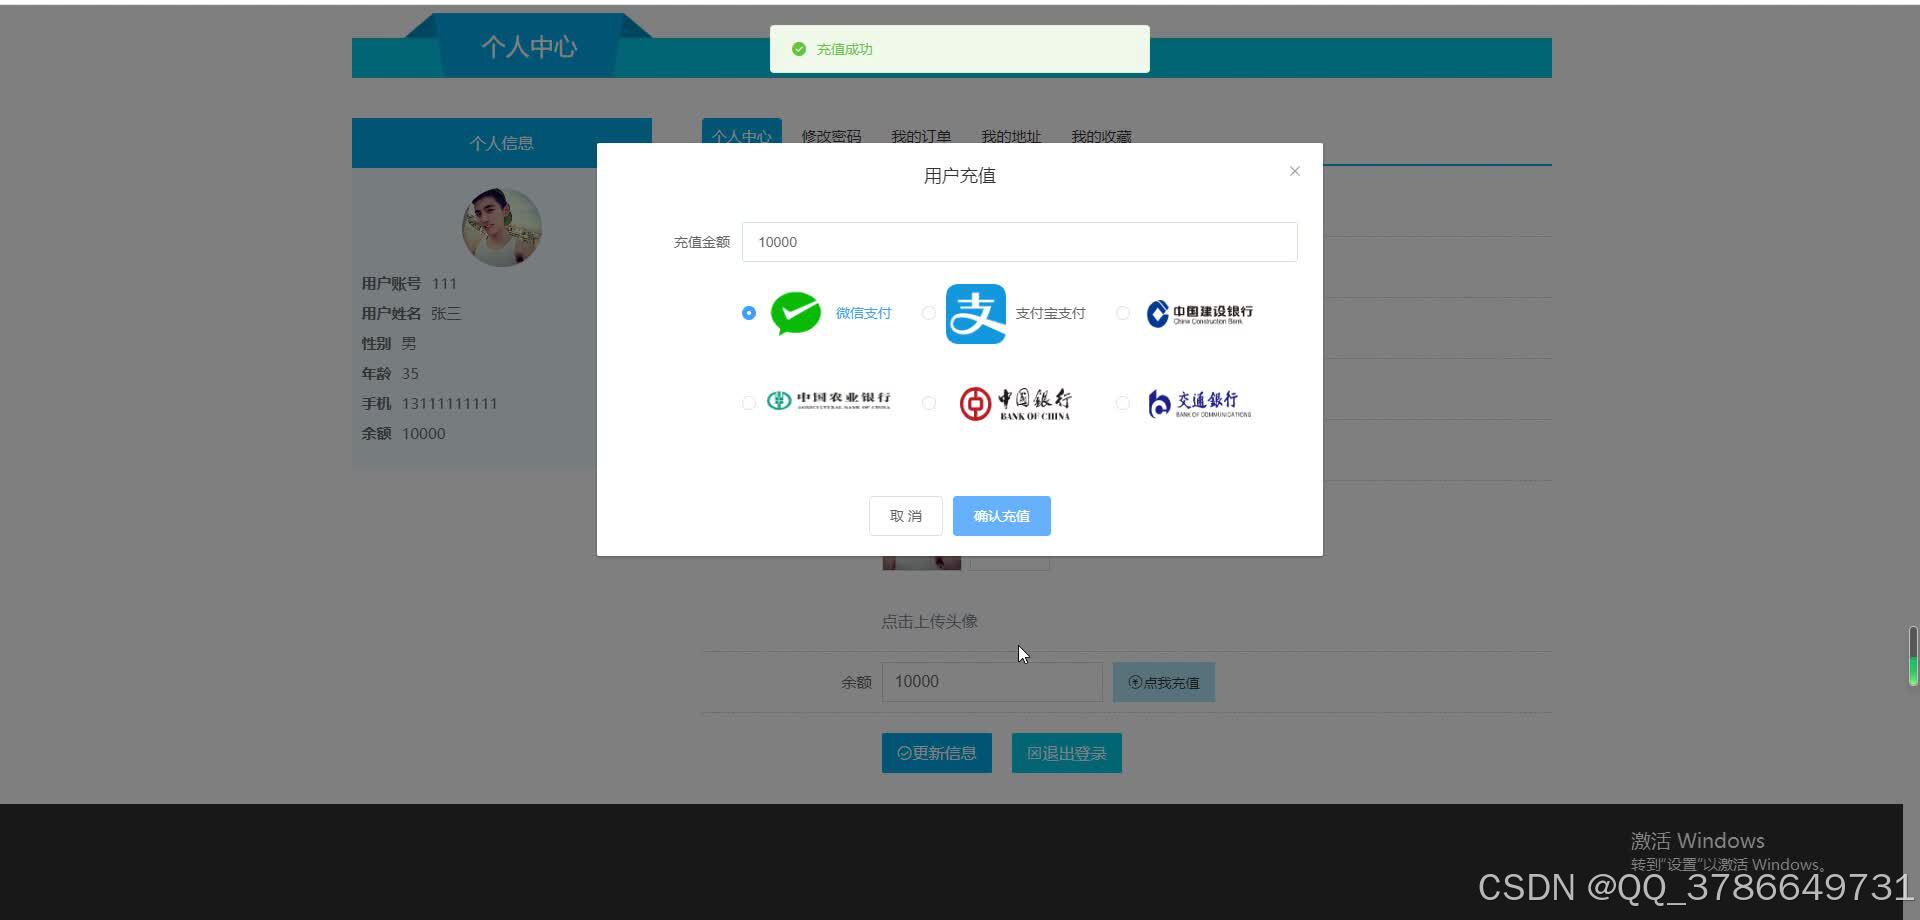
Task: Select China Construction Bank radio button
Action: click(1123, 313)
